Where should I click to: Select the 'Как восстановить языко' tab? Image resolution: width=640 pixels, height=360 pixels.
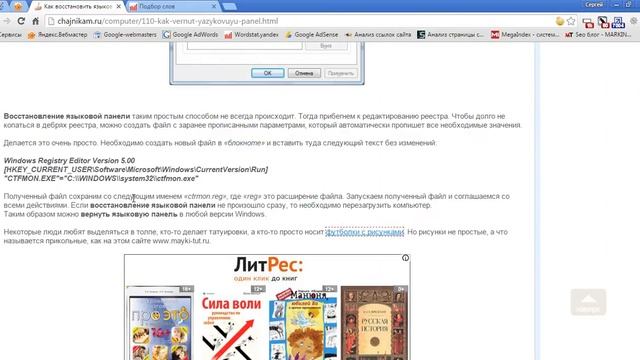pyautogui.click(x=77, y=7)
